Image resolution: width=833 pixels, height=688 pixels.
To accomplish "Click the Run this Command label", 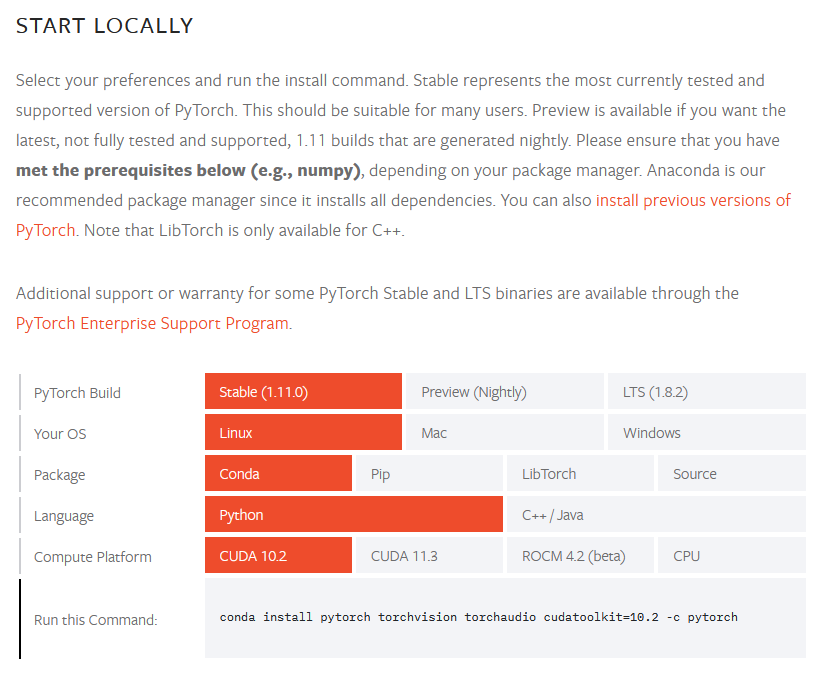I will pyautogui.click(x=96, y=620).
